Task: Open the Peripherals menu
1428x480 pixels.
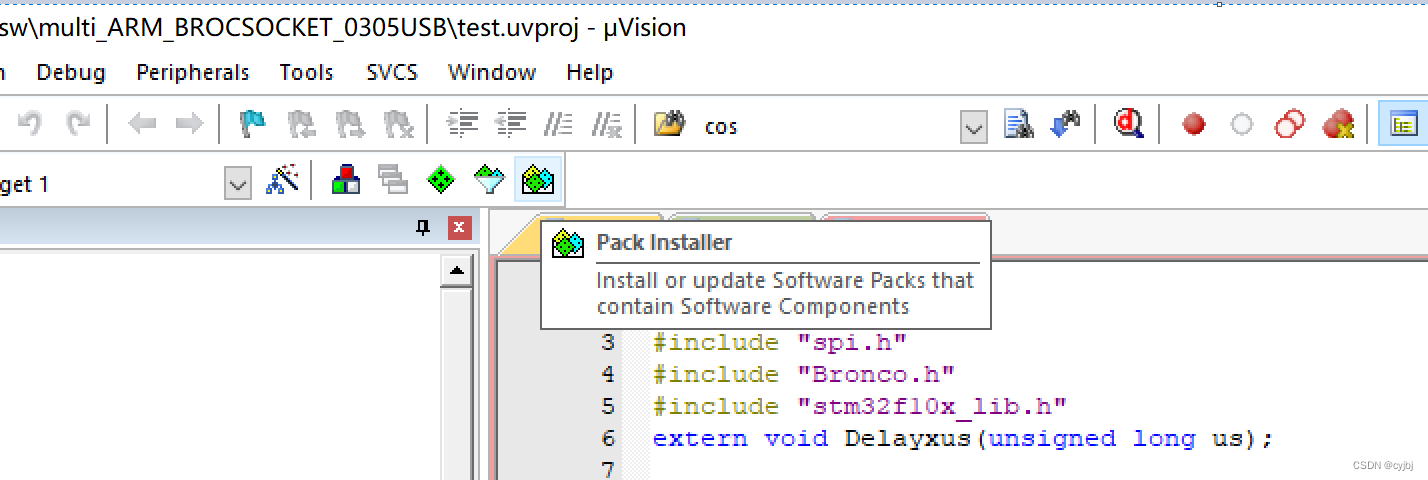Action: (x=193, y=72)
